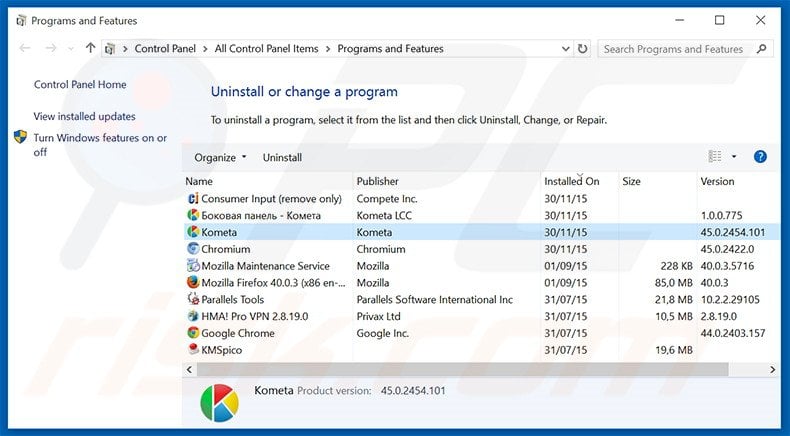Click the Mozilla Maintenance Service icon
Image resolution: width=790 pixels, height=436 pixels.
point(193,266)
